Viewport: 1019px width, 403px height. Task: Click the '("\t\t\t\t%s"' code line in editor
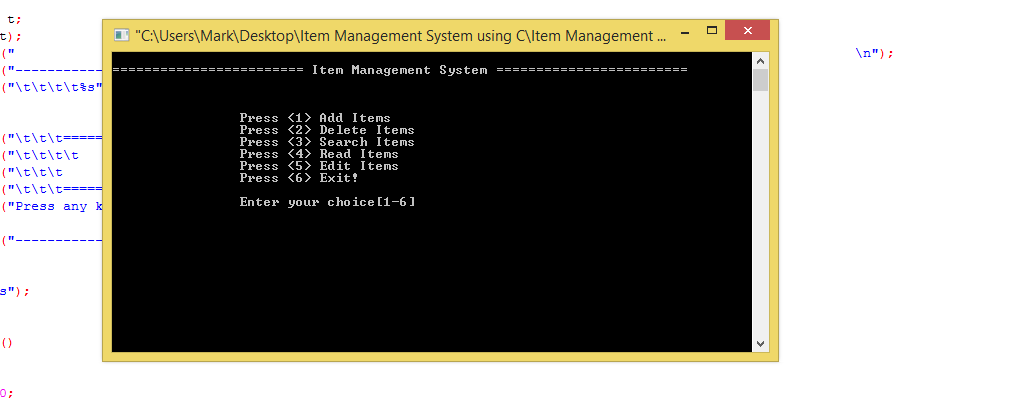pyautogui.click(x=51, y=87)
